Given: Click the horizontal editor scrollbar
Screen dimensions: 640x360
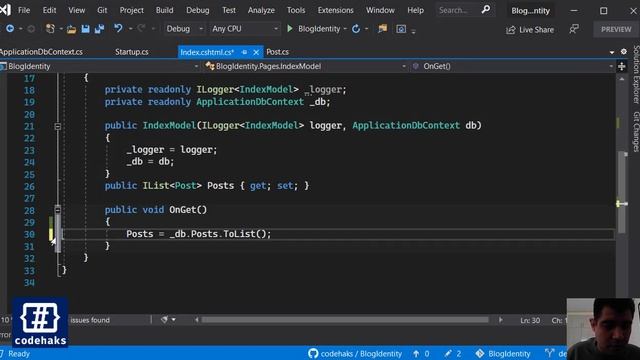Looking at the screenshot, I should (345, 320).
